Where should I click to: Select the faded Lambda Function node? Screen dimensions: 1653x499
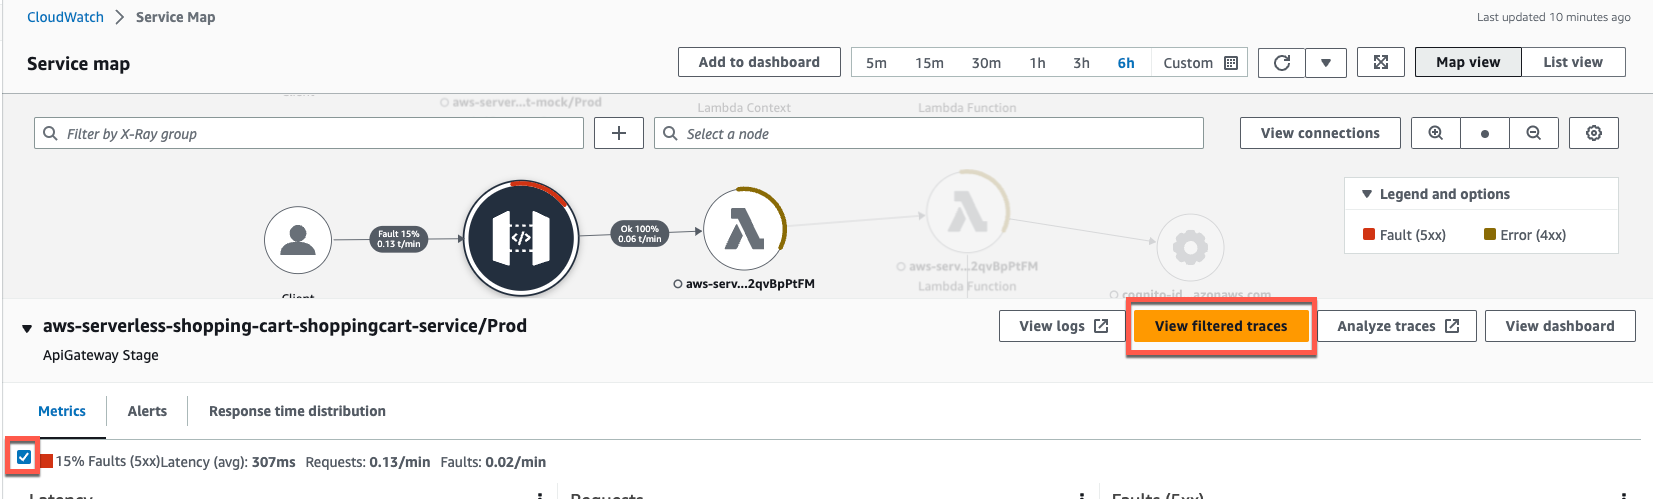967,212
